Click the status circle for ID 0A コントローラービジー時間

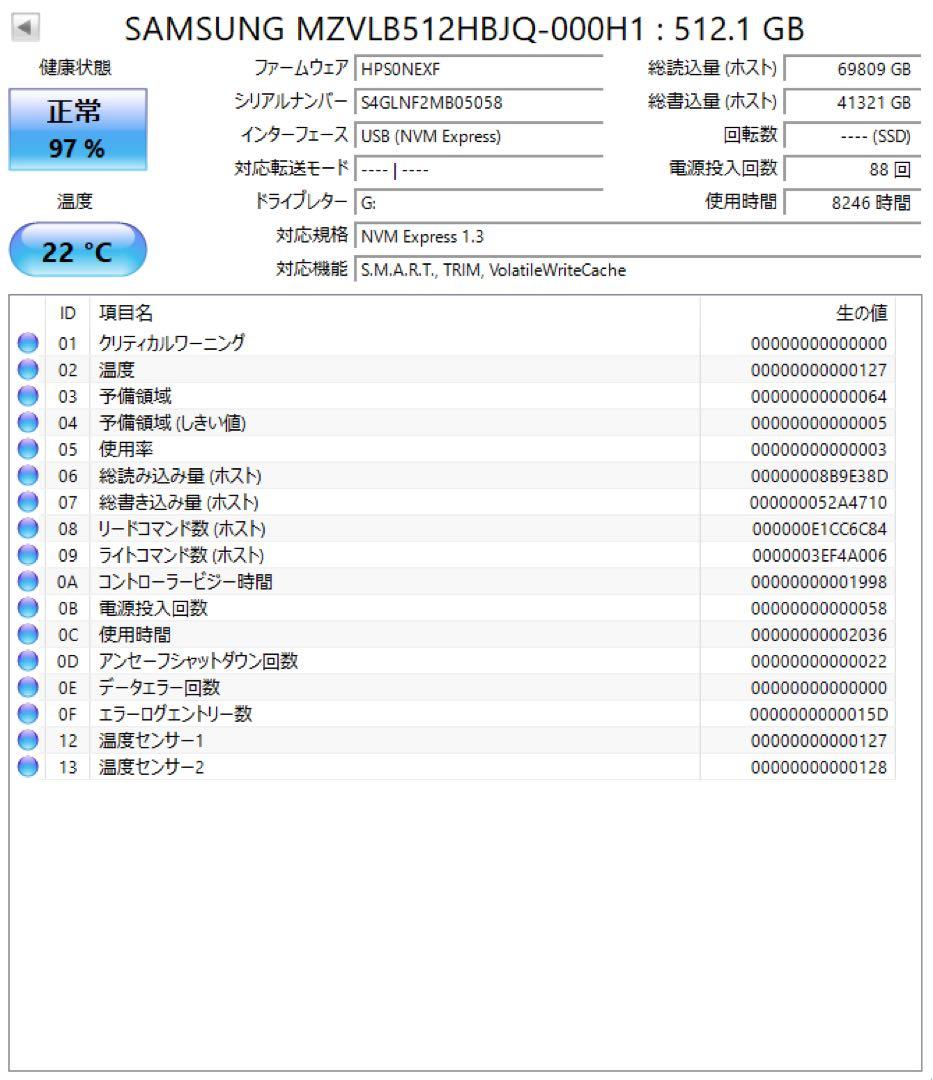coord(28,581)
